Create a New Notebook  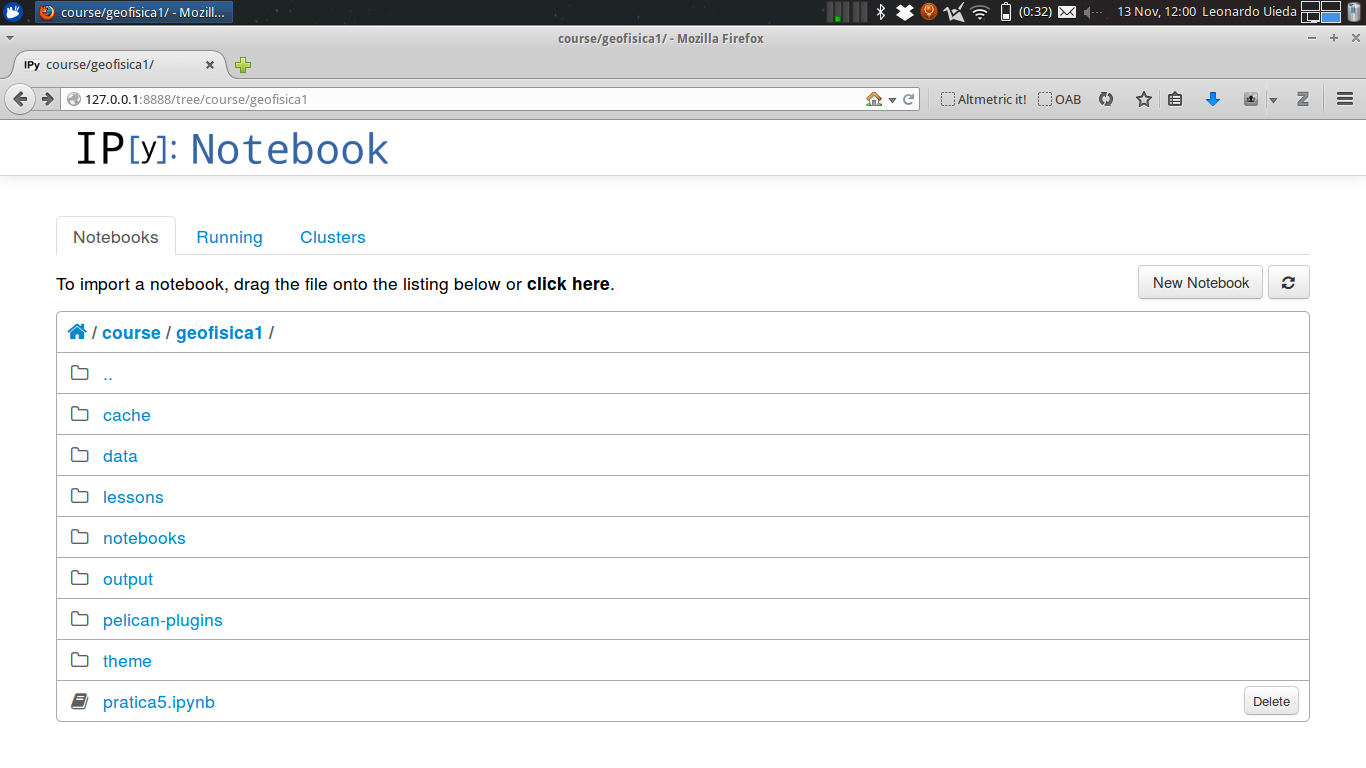tap(1200, 282)
